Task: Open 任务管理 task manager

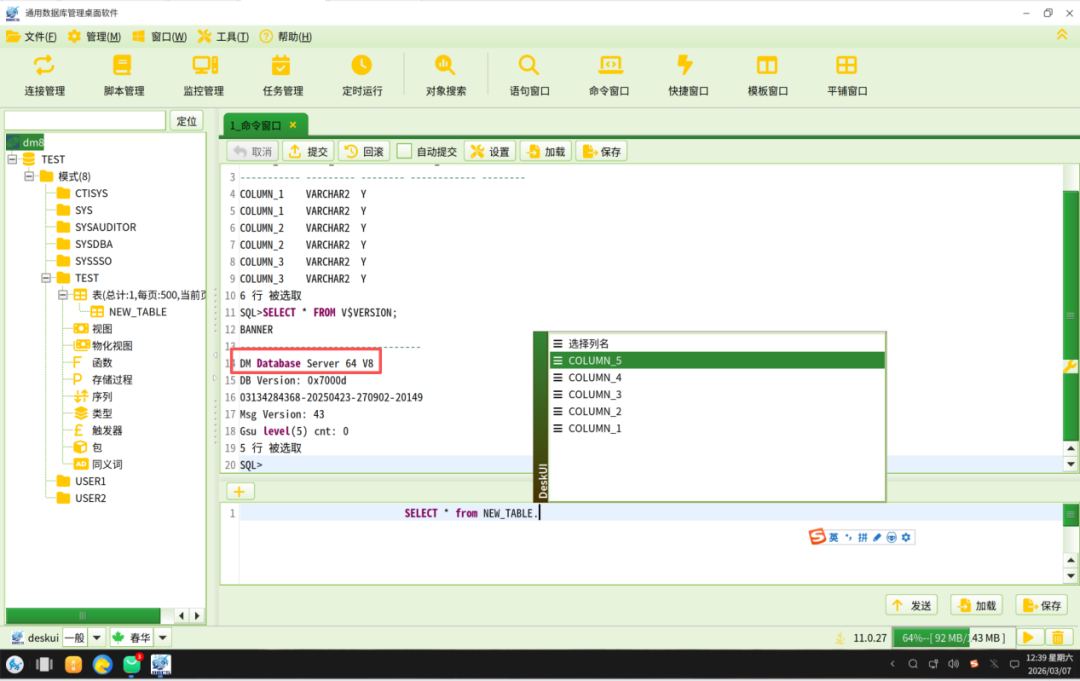Action: [282, 75]
